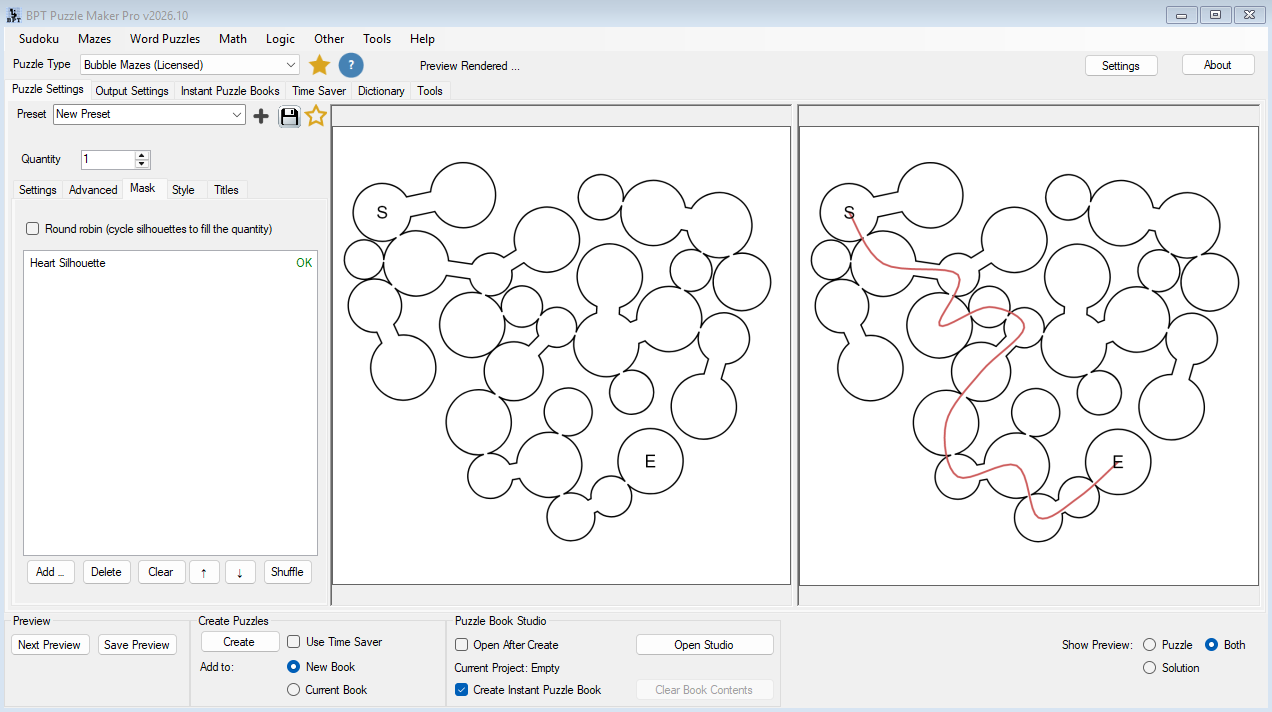The image size is (1272, 712).
Task: Open the Time Saver tab
Action: point(319,91)
